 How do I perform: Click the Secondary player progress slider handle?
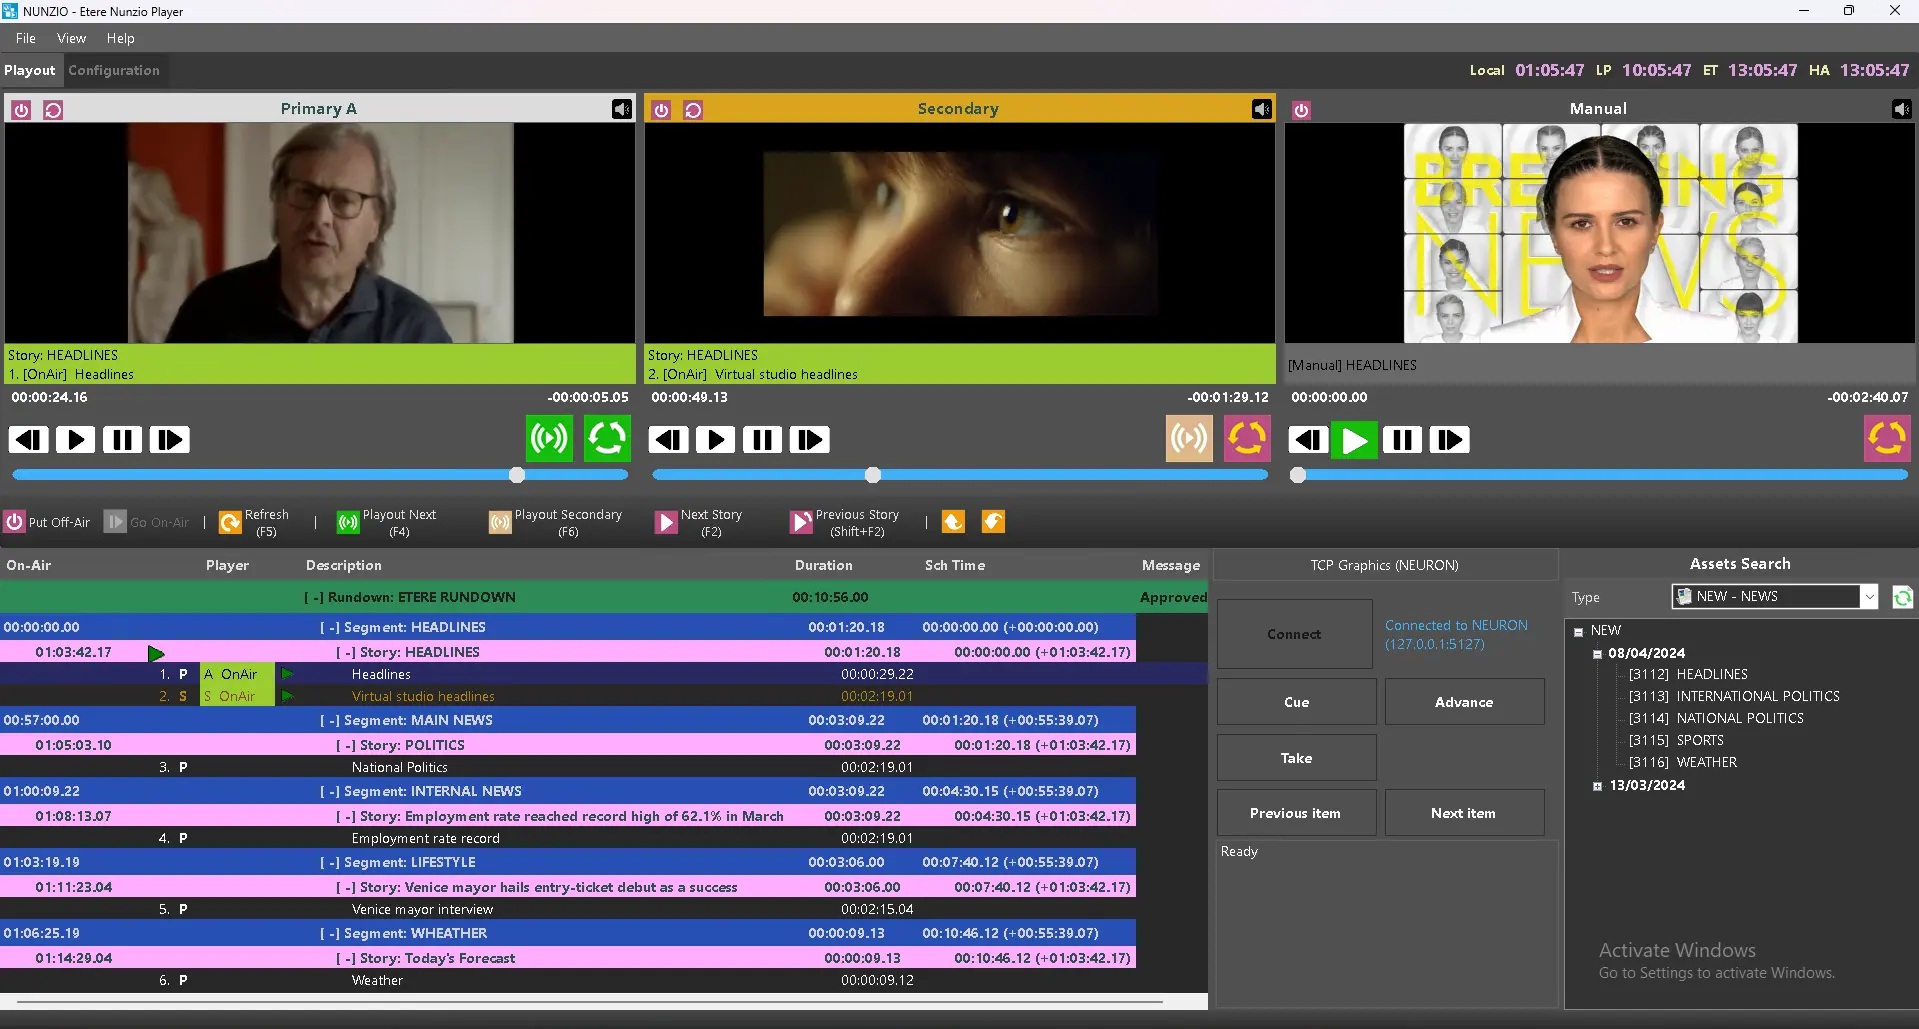point(873,475)
